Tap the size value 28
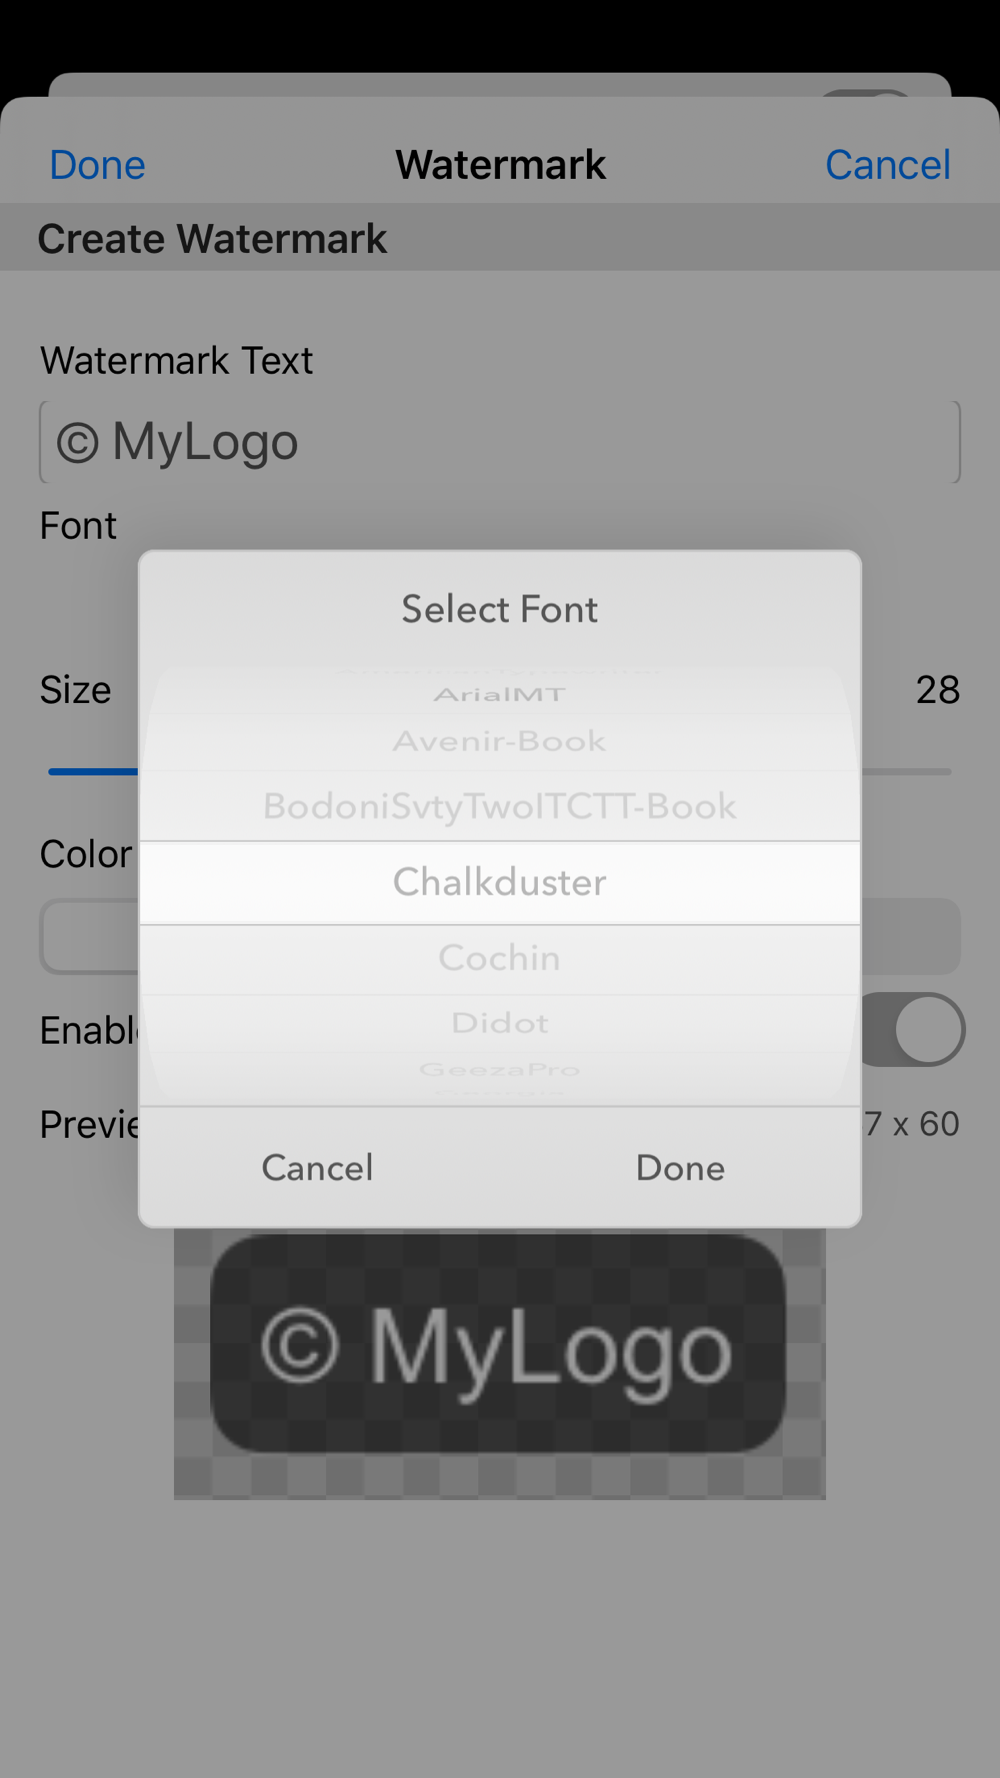The image size is (1000, 1778). (x=937, y=690)
